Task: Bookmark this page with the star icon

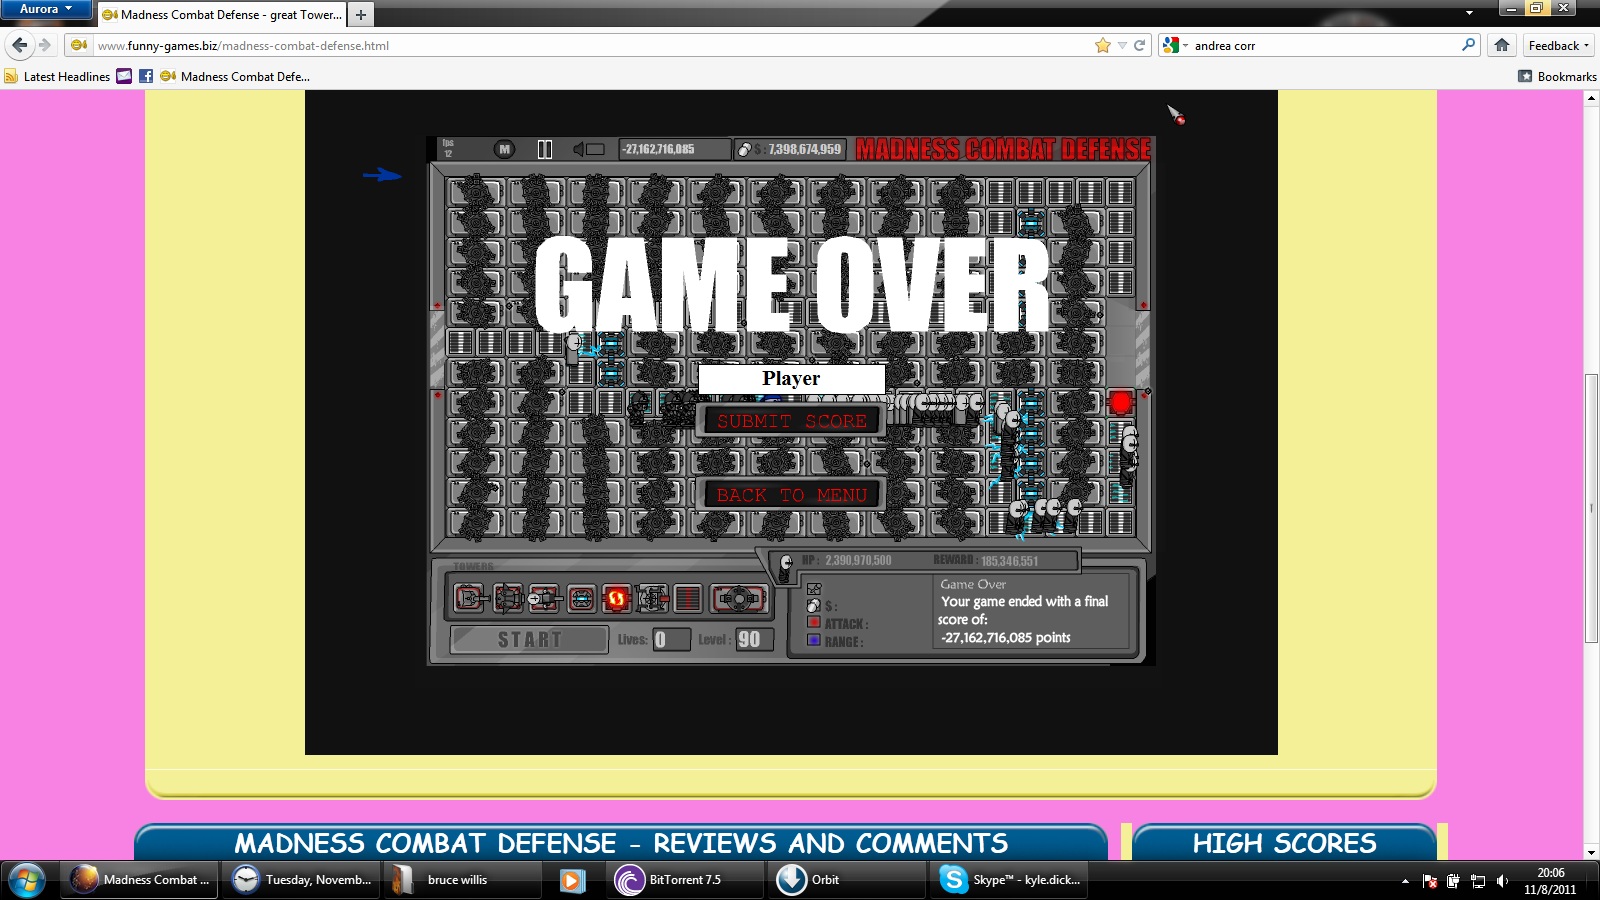Action: point(1103,45)
